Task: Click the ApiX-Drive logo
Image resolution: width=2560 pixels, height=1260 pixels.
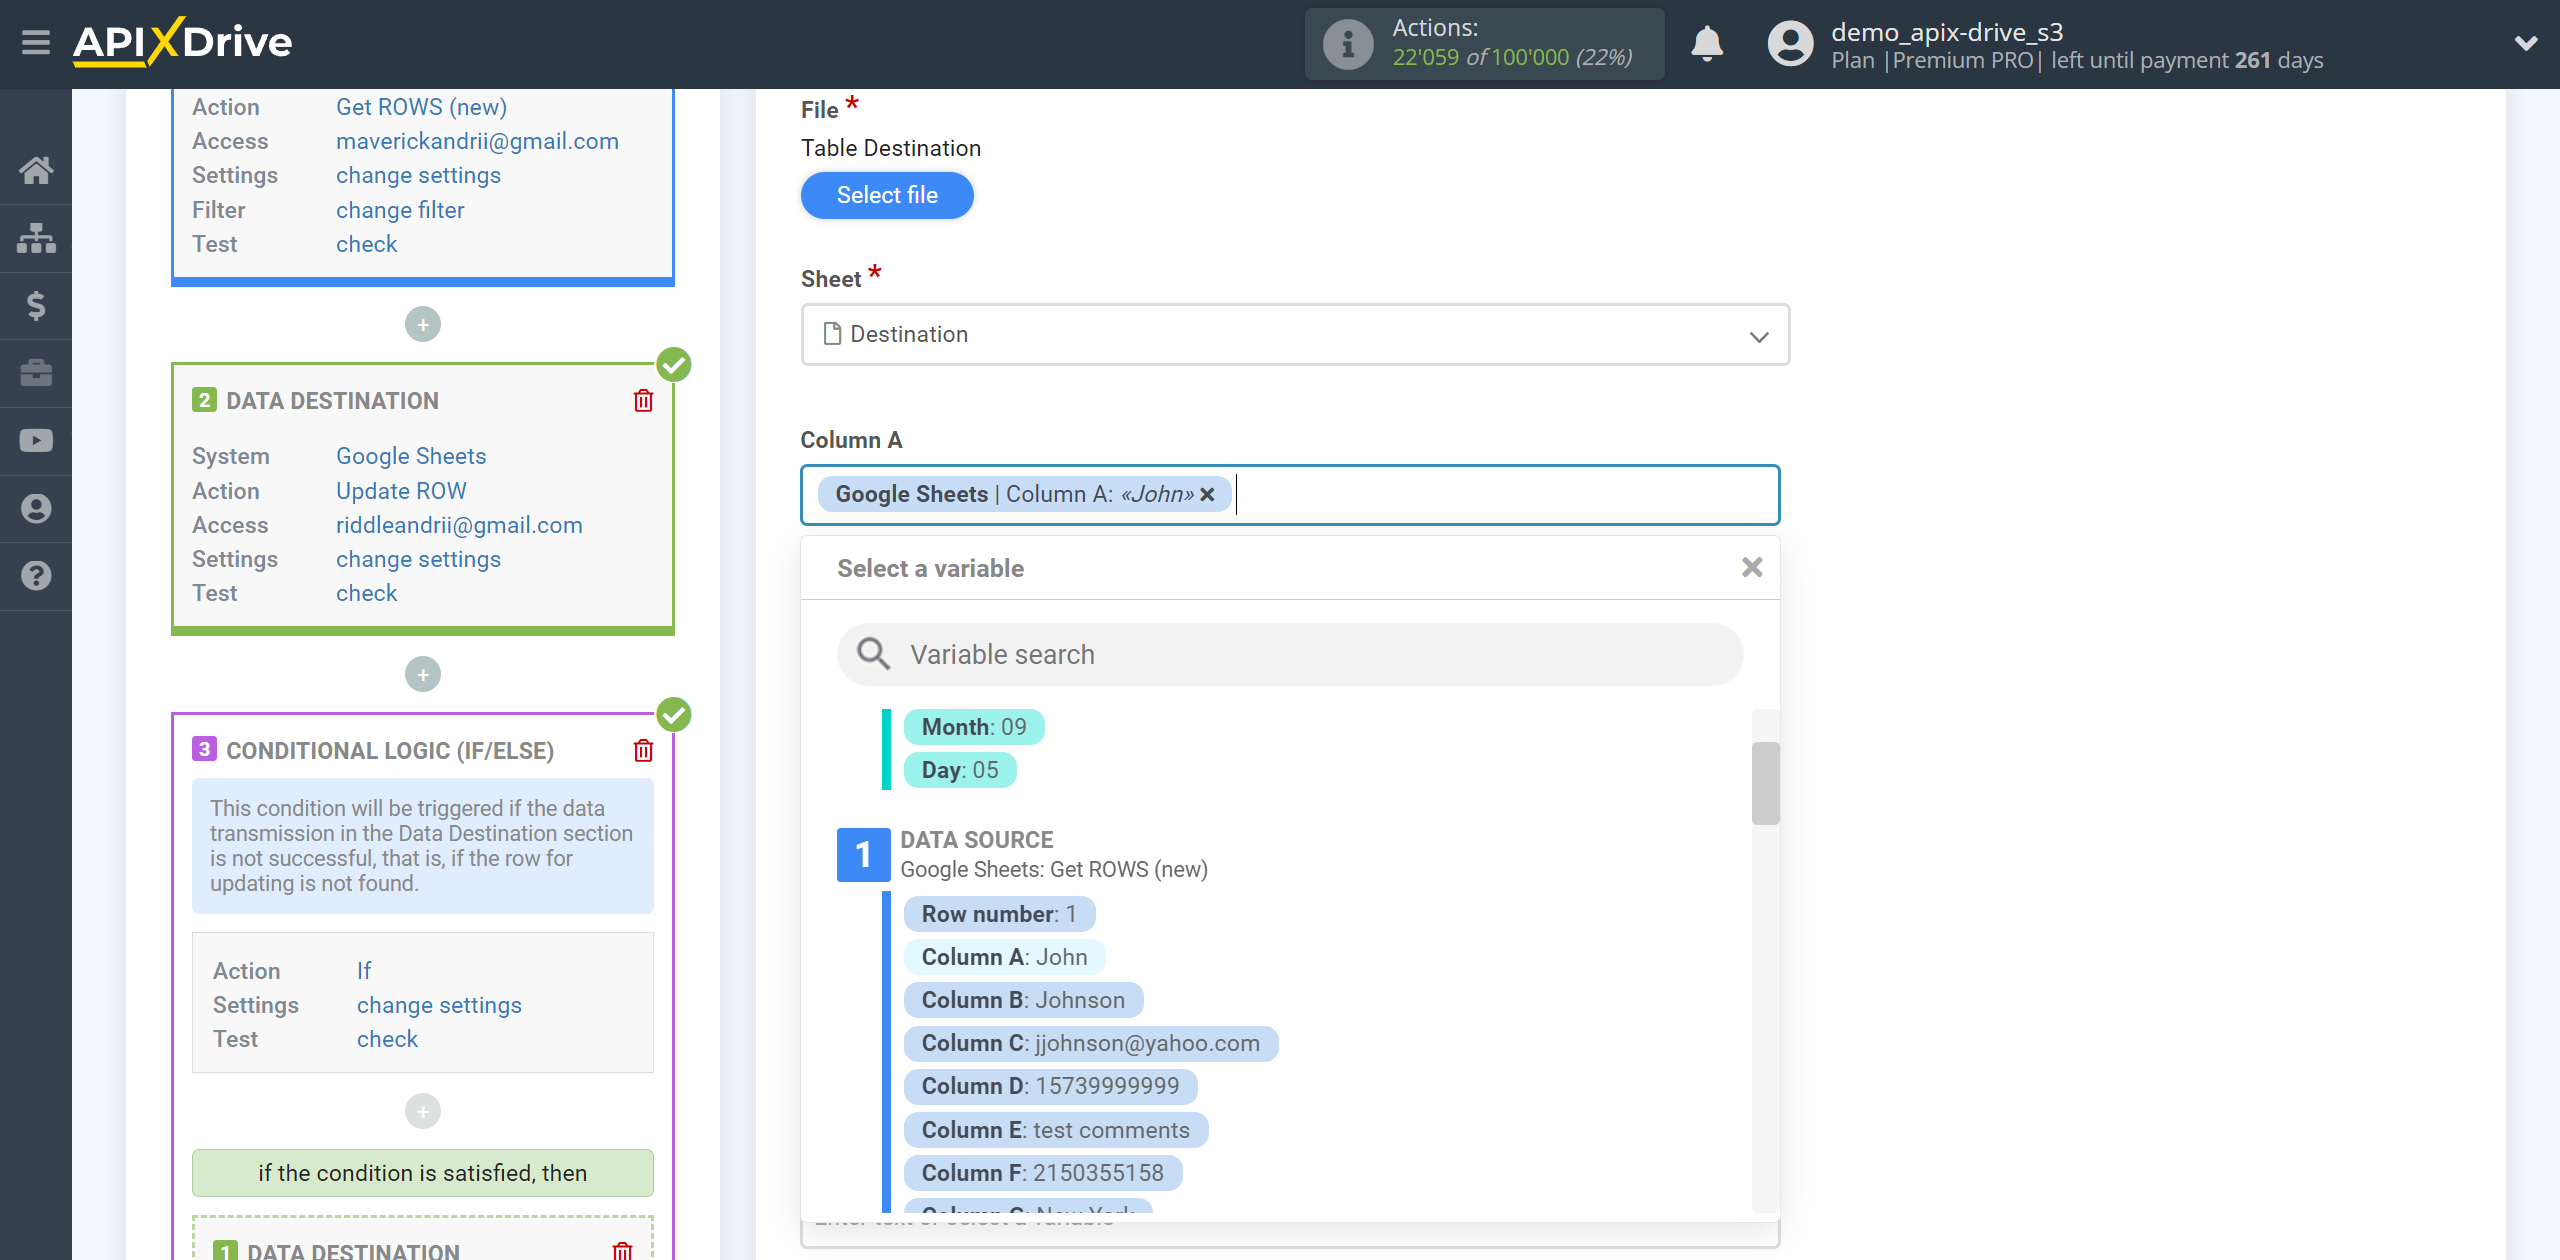Action: tap(183, 43)
